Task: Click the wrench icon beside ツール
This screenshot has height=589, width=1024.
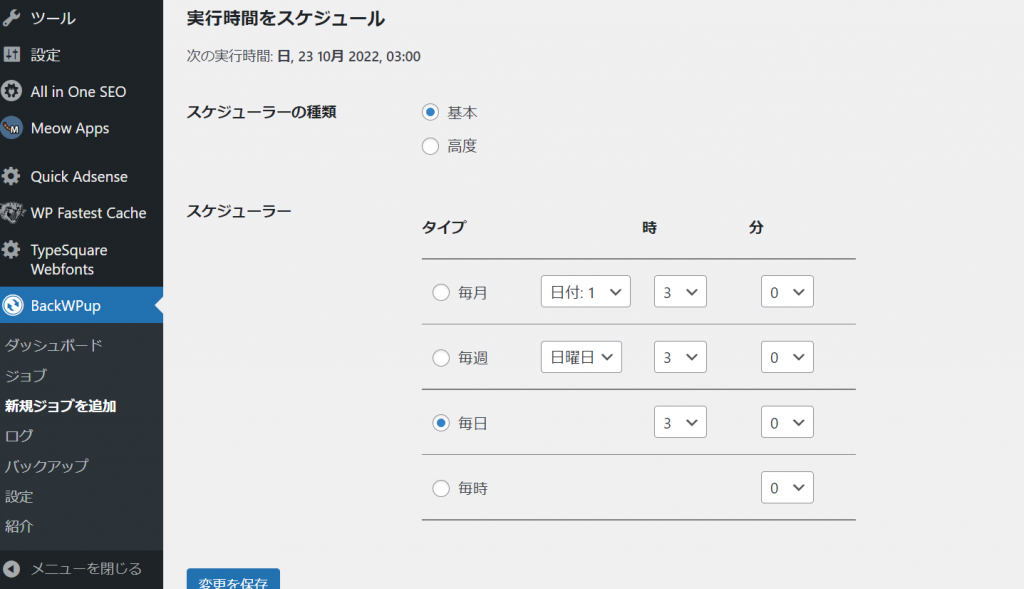Action: [x=12, y=19]
